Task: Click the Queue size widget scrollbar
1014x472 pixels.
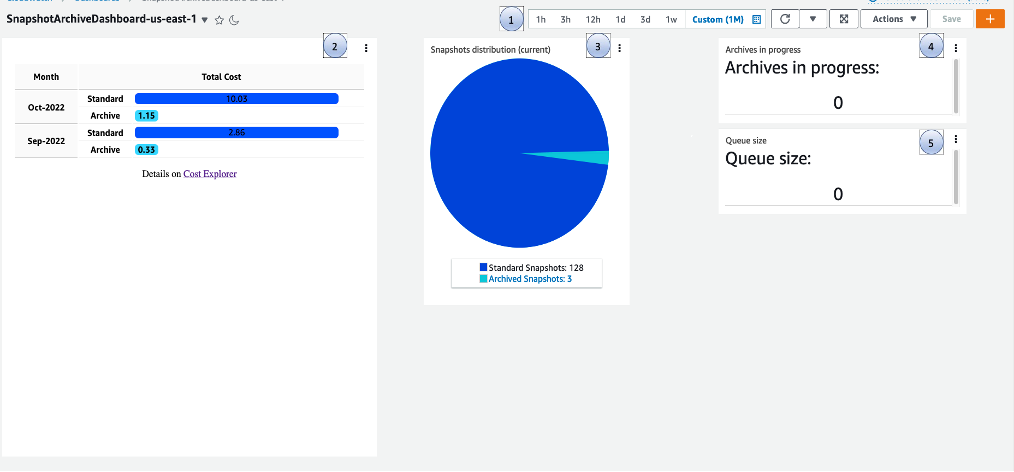Action: pos(956,177)
